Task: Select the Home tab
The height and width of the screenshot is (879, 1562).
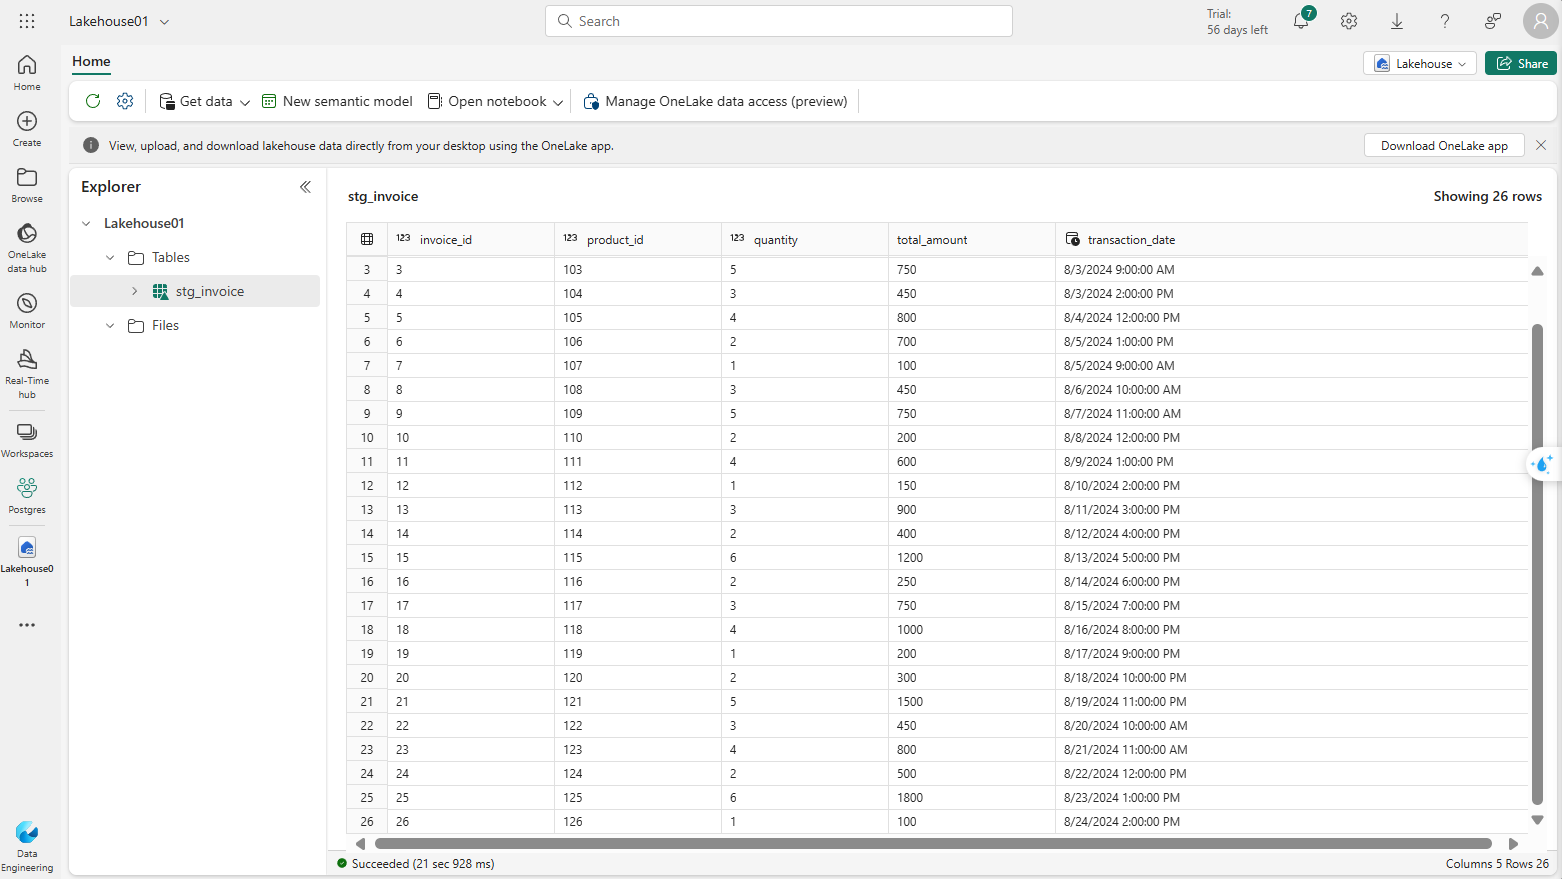Action: click(91, 61)
